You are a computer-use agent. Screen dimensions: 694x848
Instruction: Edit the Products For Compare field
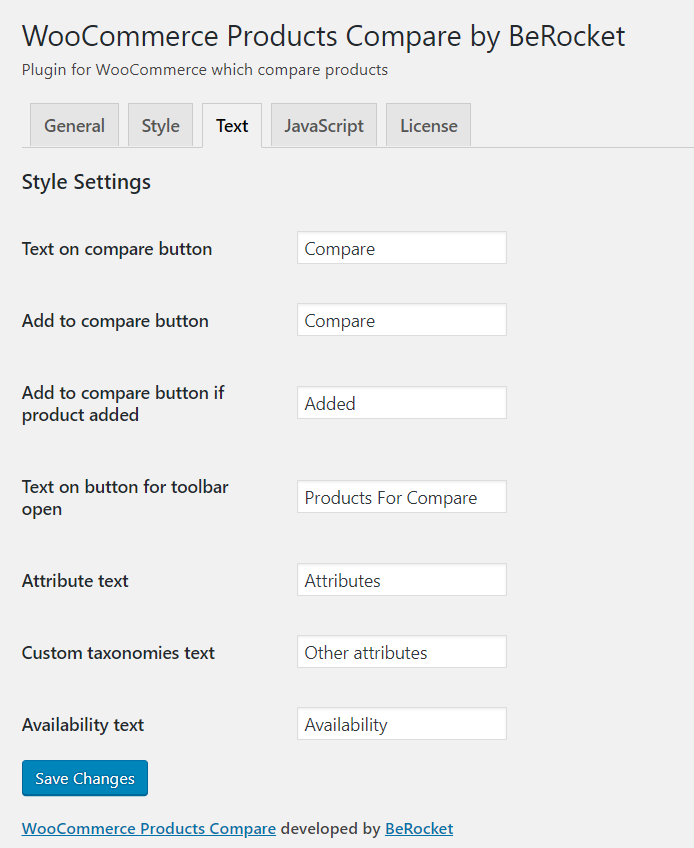click(402, 496)
